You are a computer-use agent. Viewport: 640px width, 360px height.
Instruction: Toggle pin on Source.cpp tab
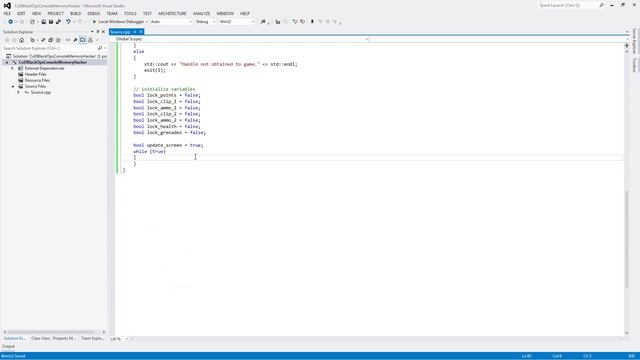pos(135,32)
